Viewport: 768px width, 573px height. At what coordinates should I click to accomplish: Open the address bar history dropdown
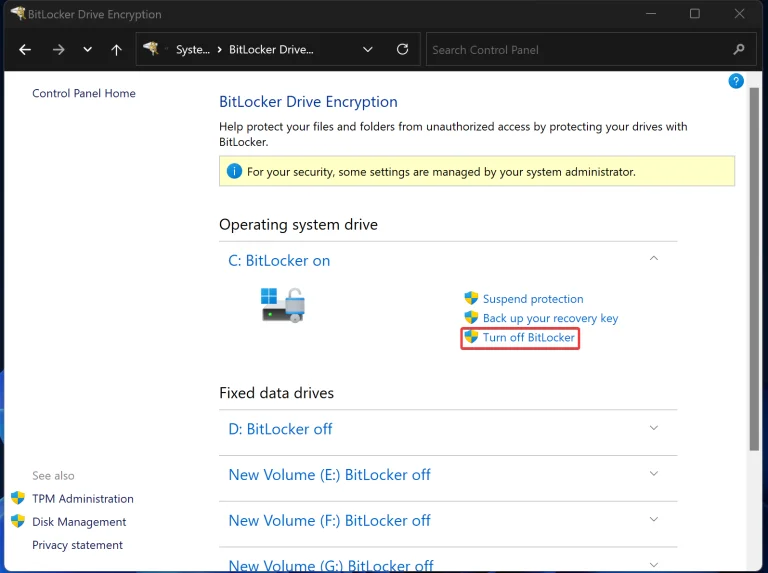[x=367, y=49]
